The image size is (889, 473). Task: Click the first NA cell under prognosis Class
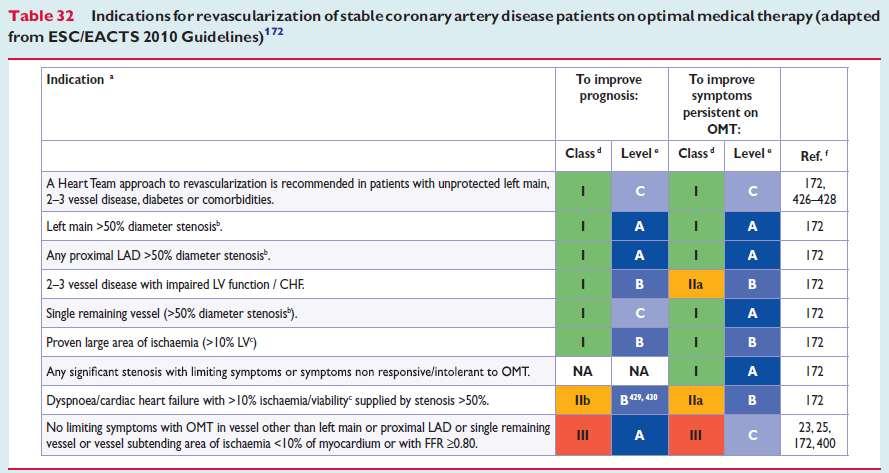(x=583, y=371)
